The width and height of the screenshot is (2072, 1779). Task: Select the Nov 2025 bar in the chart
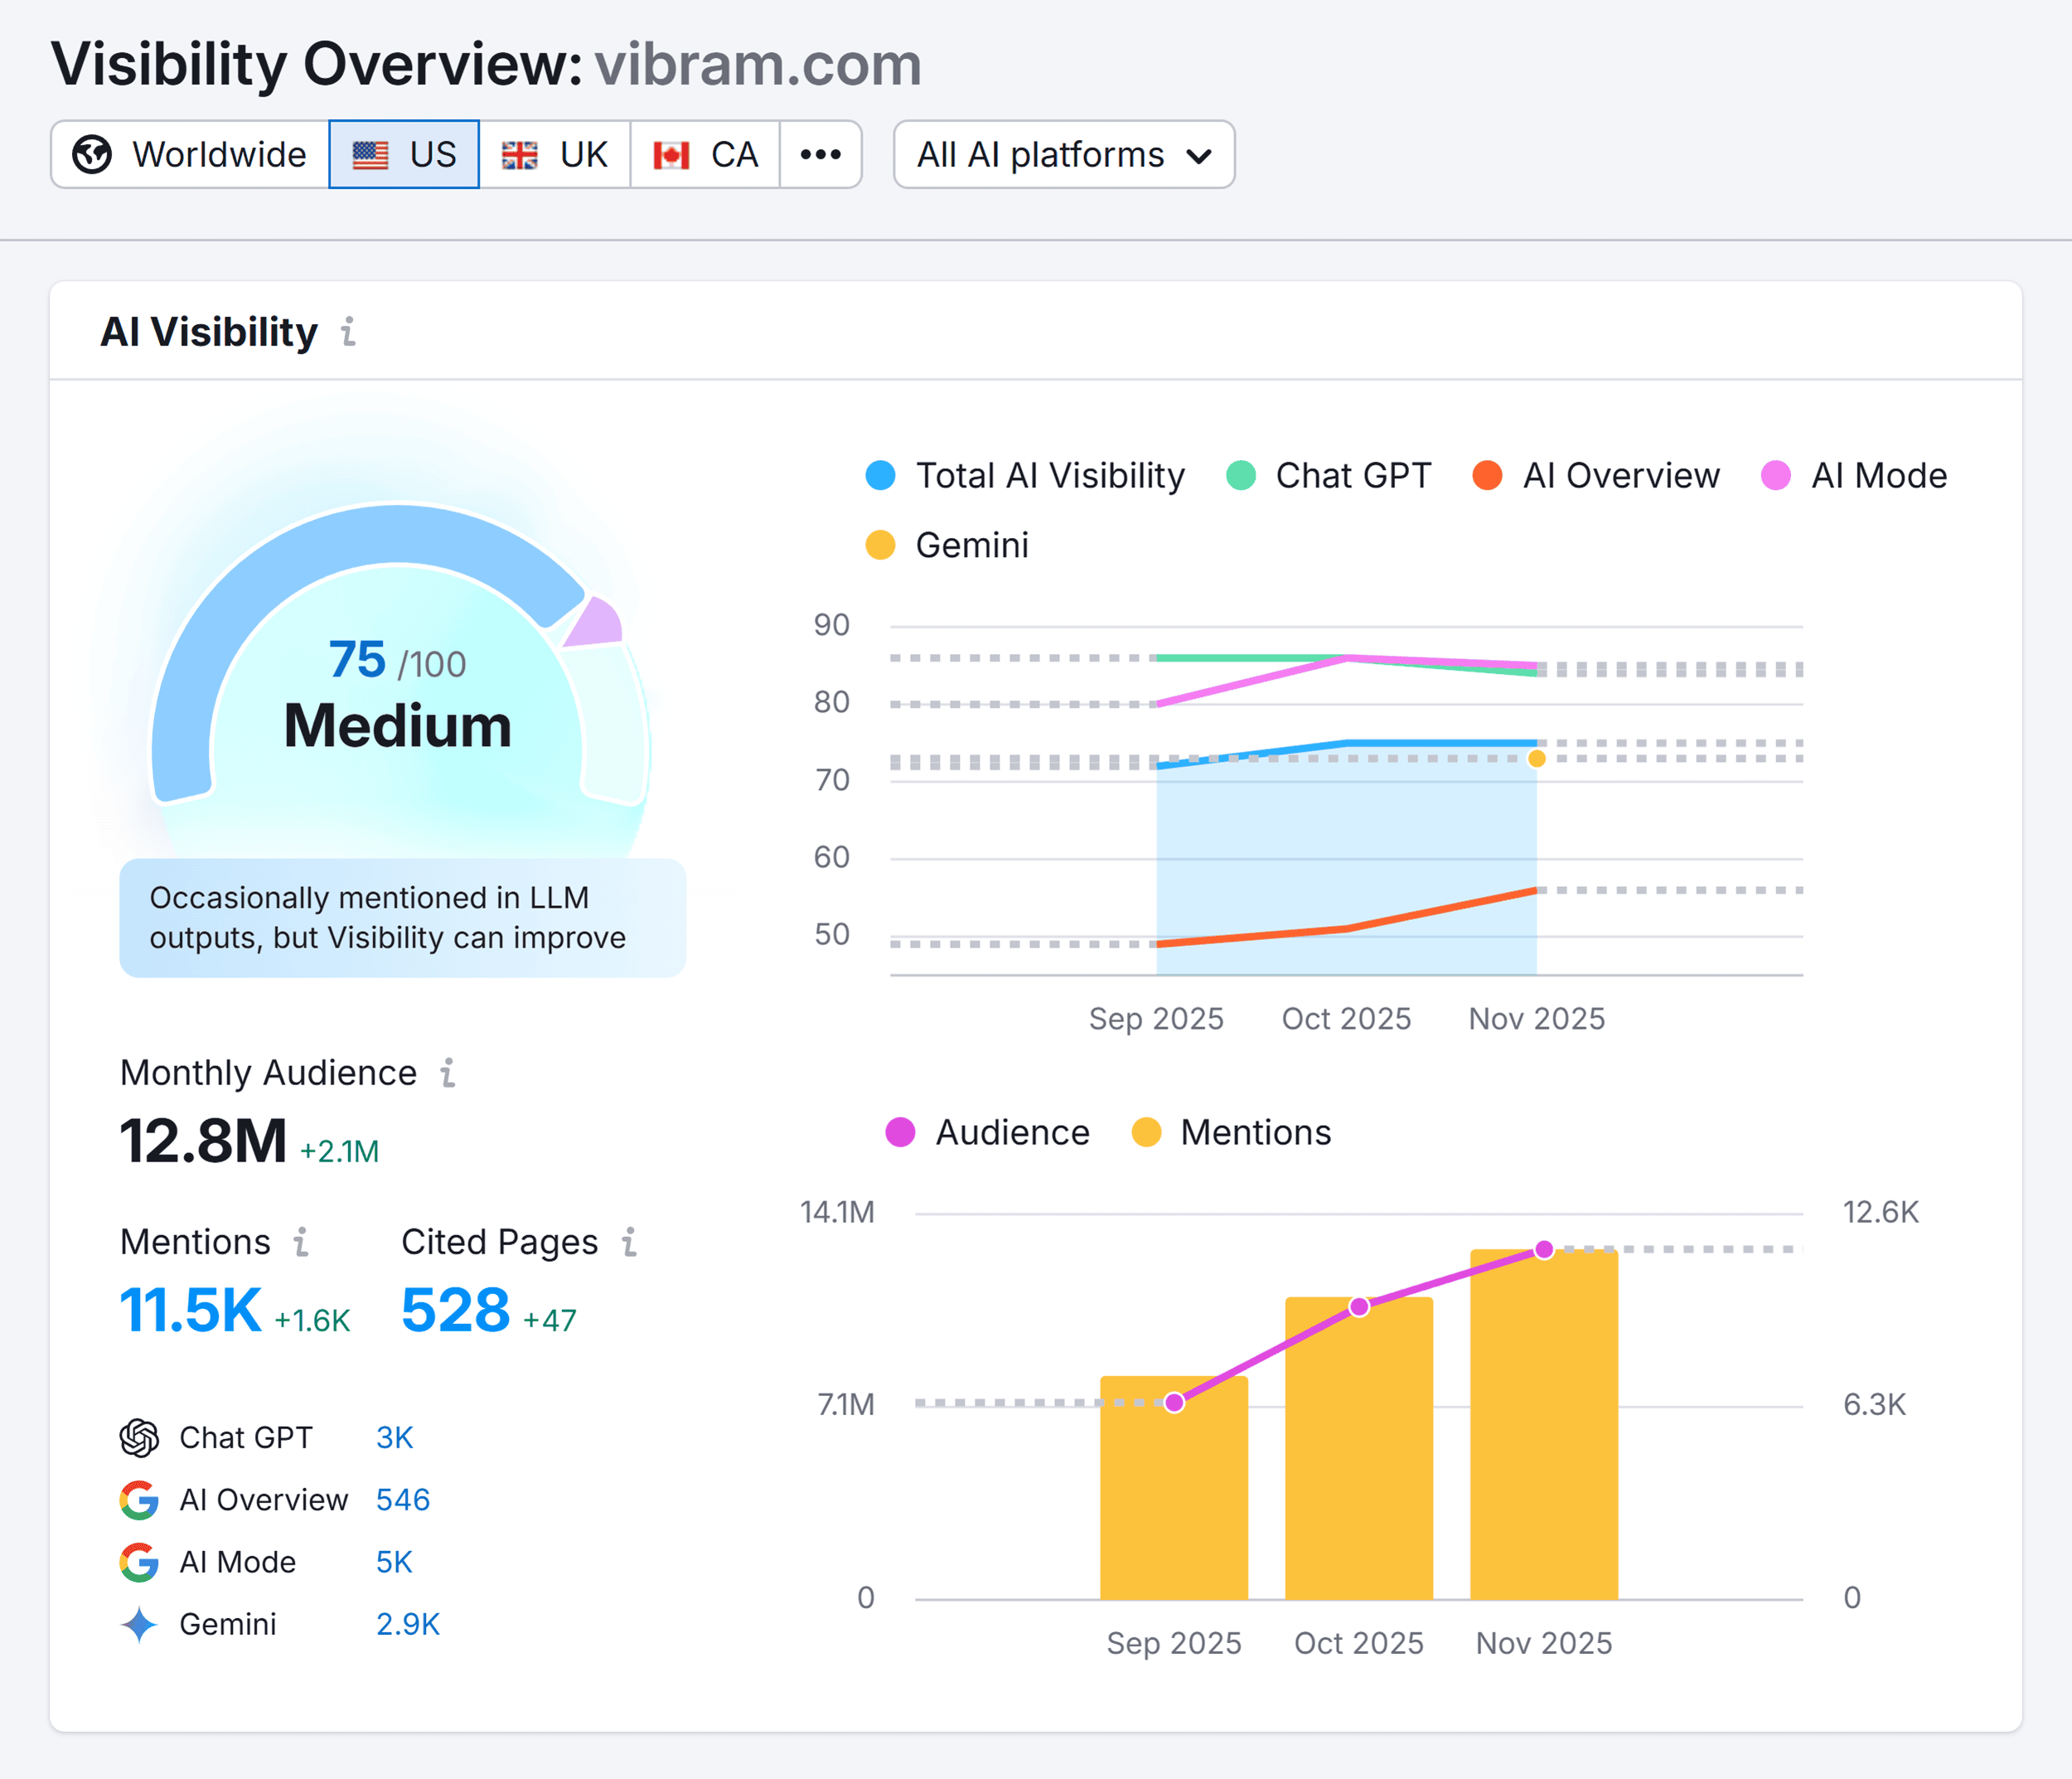click(1543, 1430)
